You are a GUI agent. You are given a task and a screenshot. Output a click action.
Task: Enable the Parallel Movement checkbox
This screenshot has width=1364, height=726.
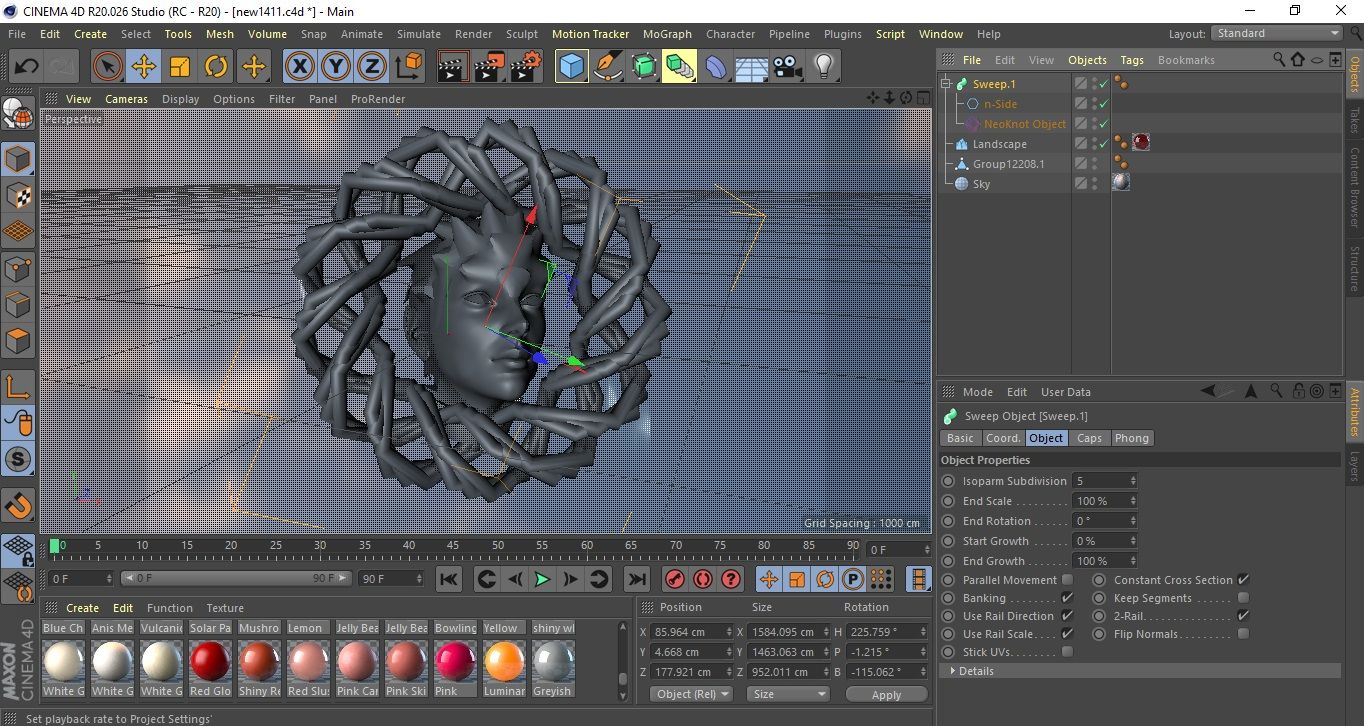tap(1067, 580)
